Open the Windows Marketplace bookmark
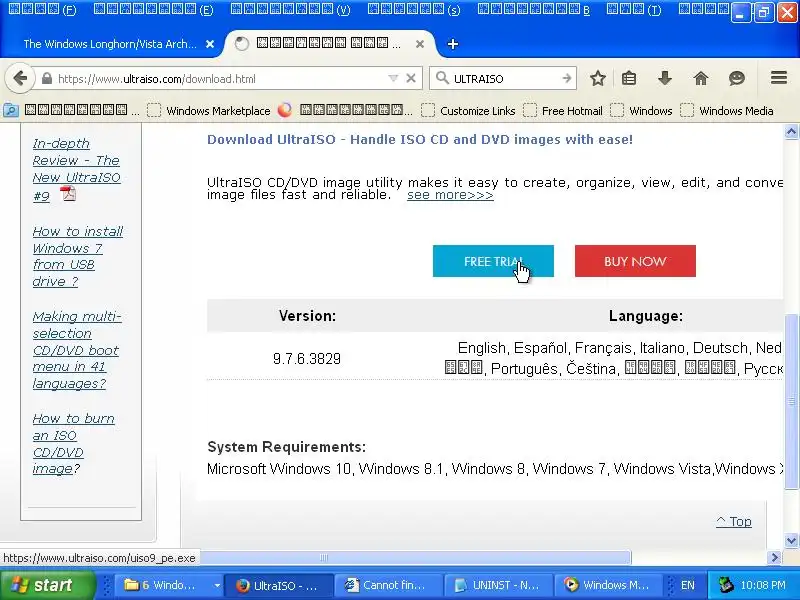The image size is (800, 600). pyautogui.click(x=209, y=111)
